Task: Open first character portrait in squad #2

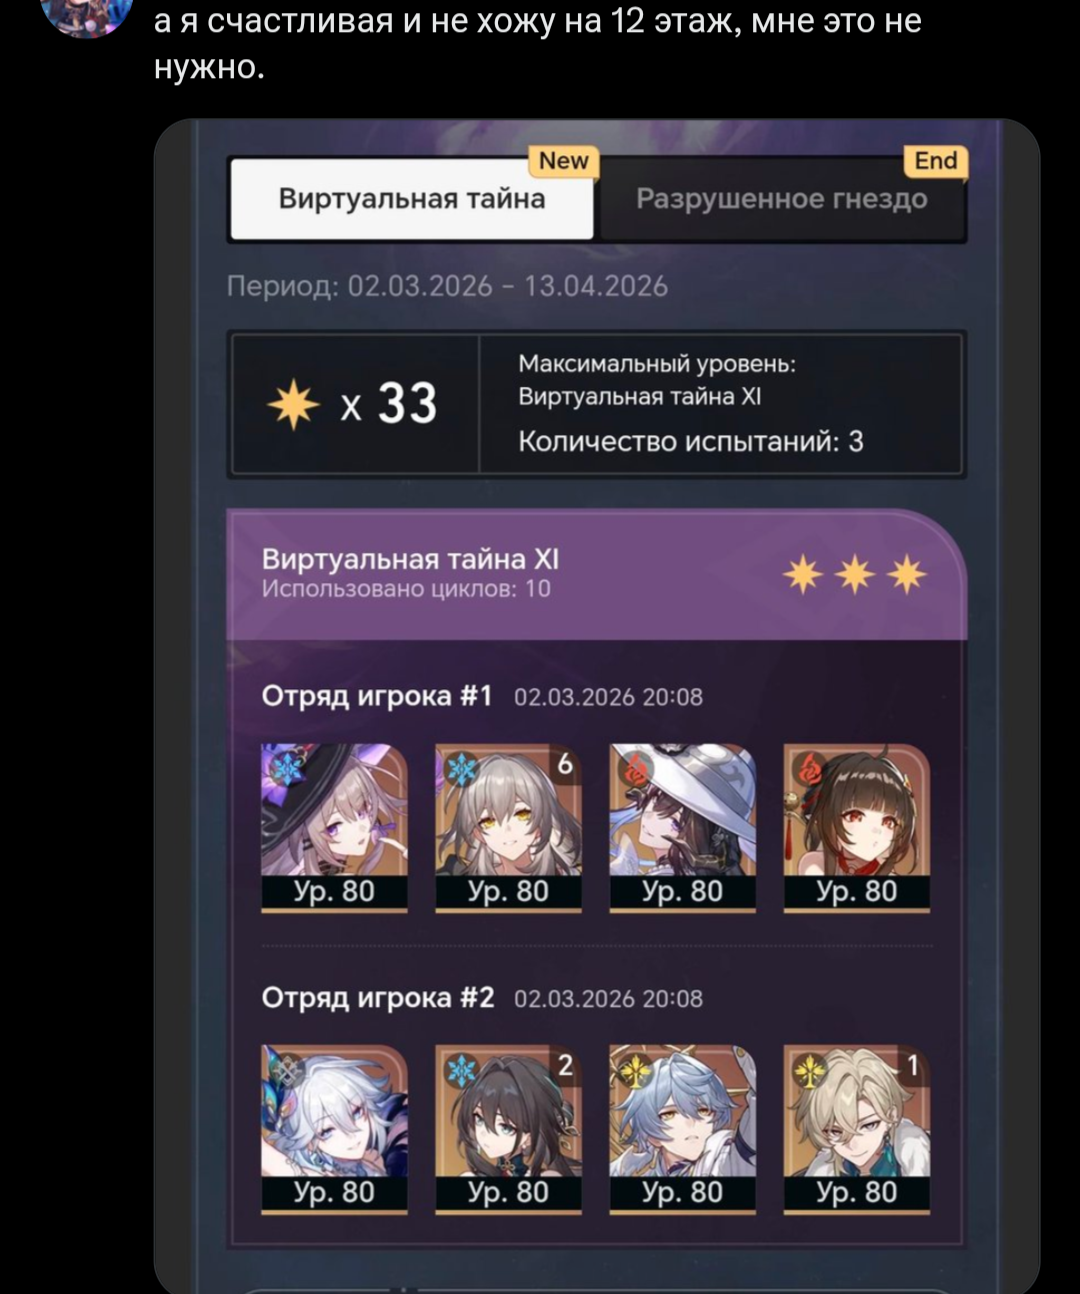Action: pyautogui.click(x=334, y=1129)
